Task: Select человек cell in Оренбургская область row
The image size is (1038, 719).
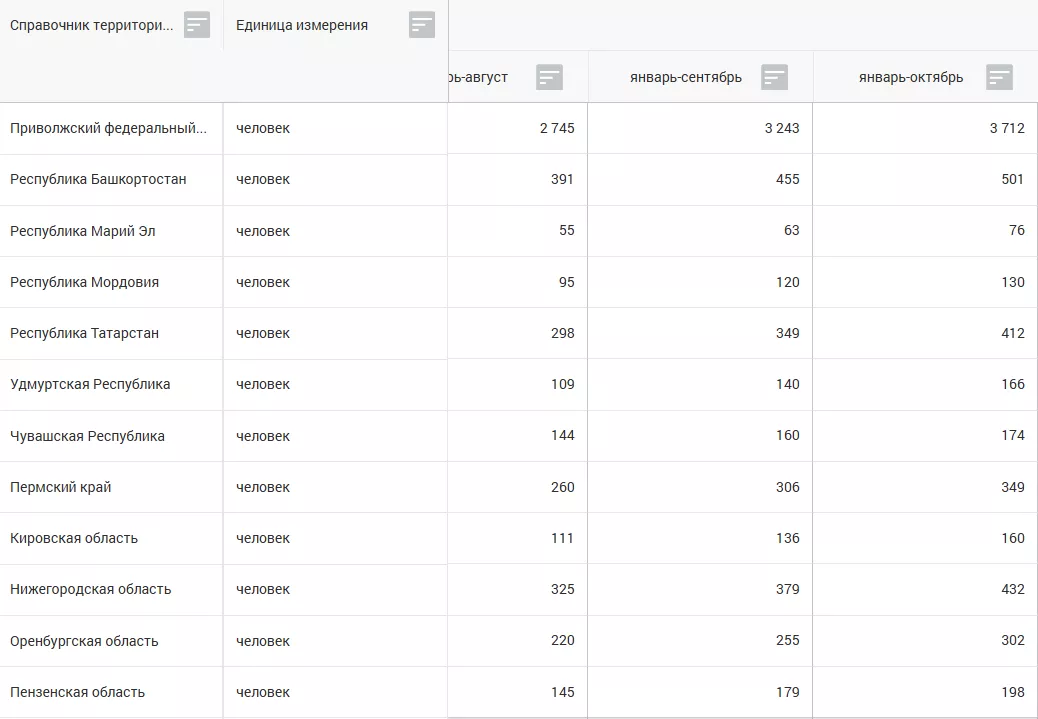Action: (263, 641)
